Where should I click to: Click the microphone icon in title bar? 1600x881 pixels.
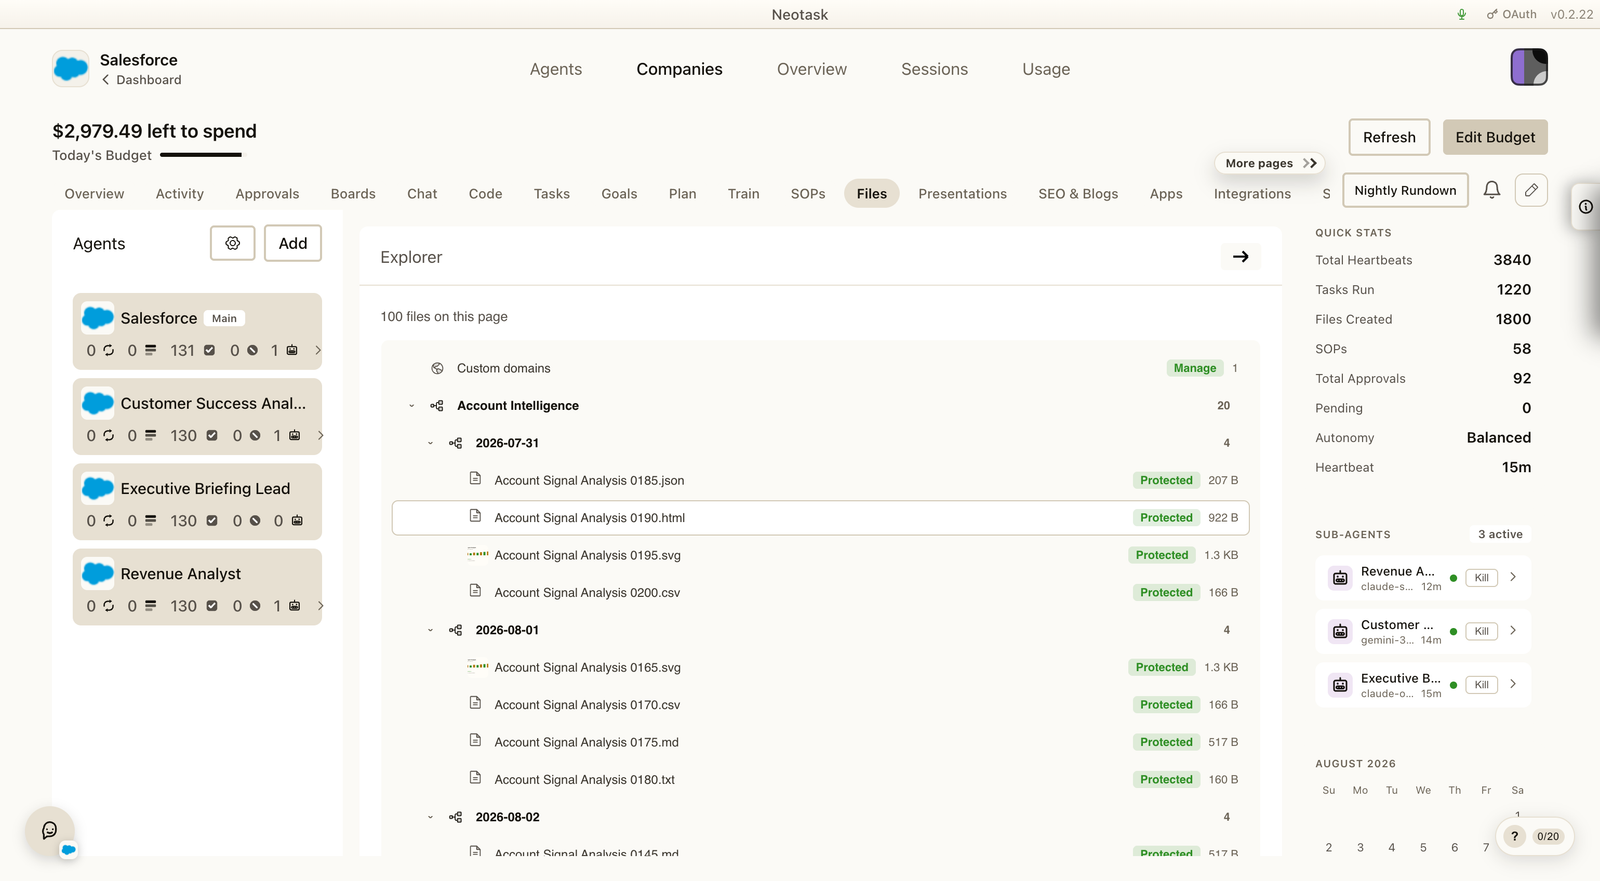coord(1462,14)
